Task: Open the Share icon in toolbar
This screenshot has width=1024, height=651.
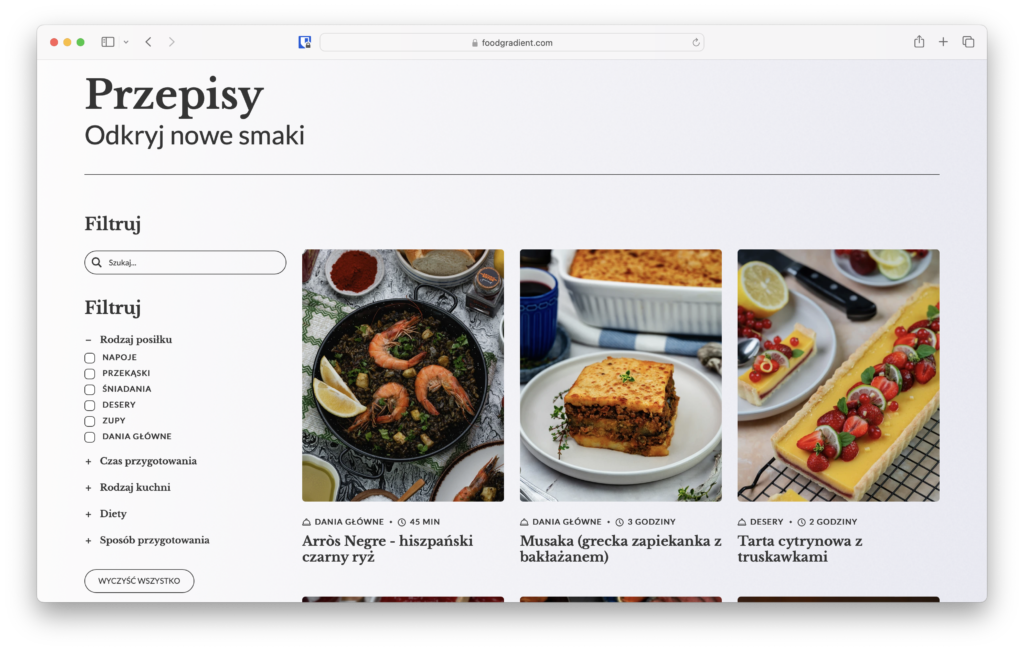Action: click(x=919, y=42)
